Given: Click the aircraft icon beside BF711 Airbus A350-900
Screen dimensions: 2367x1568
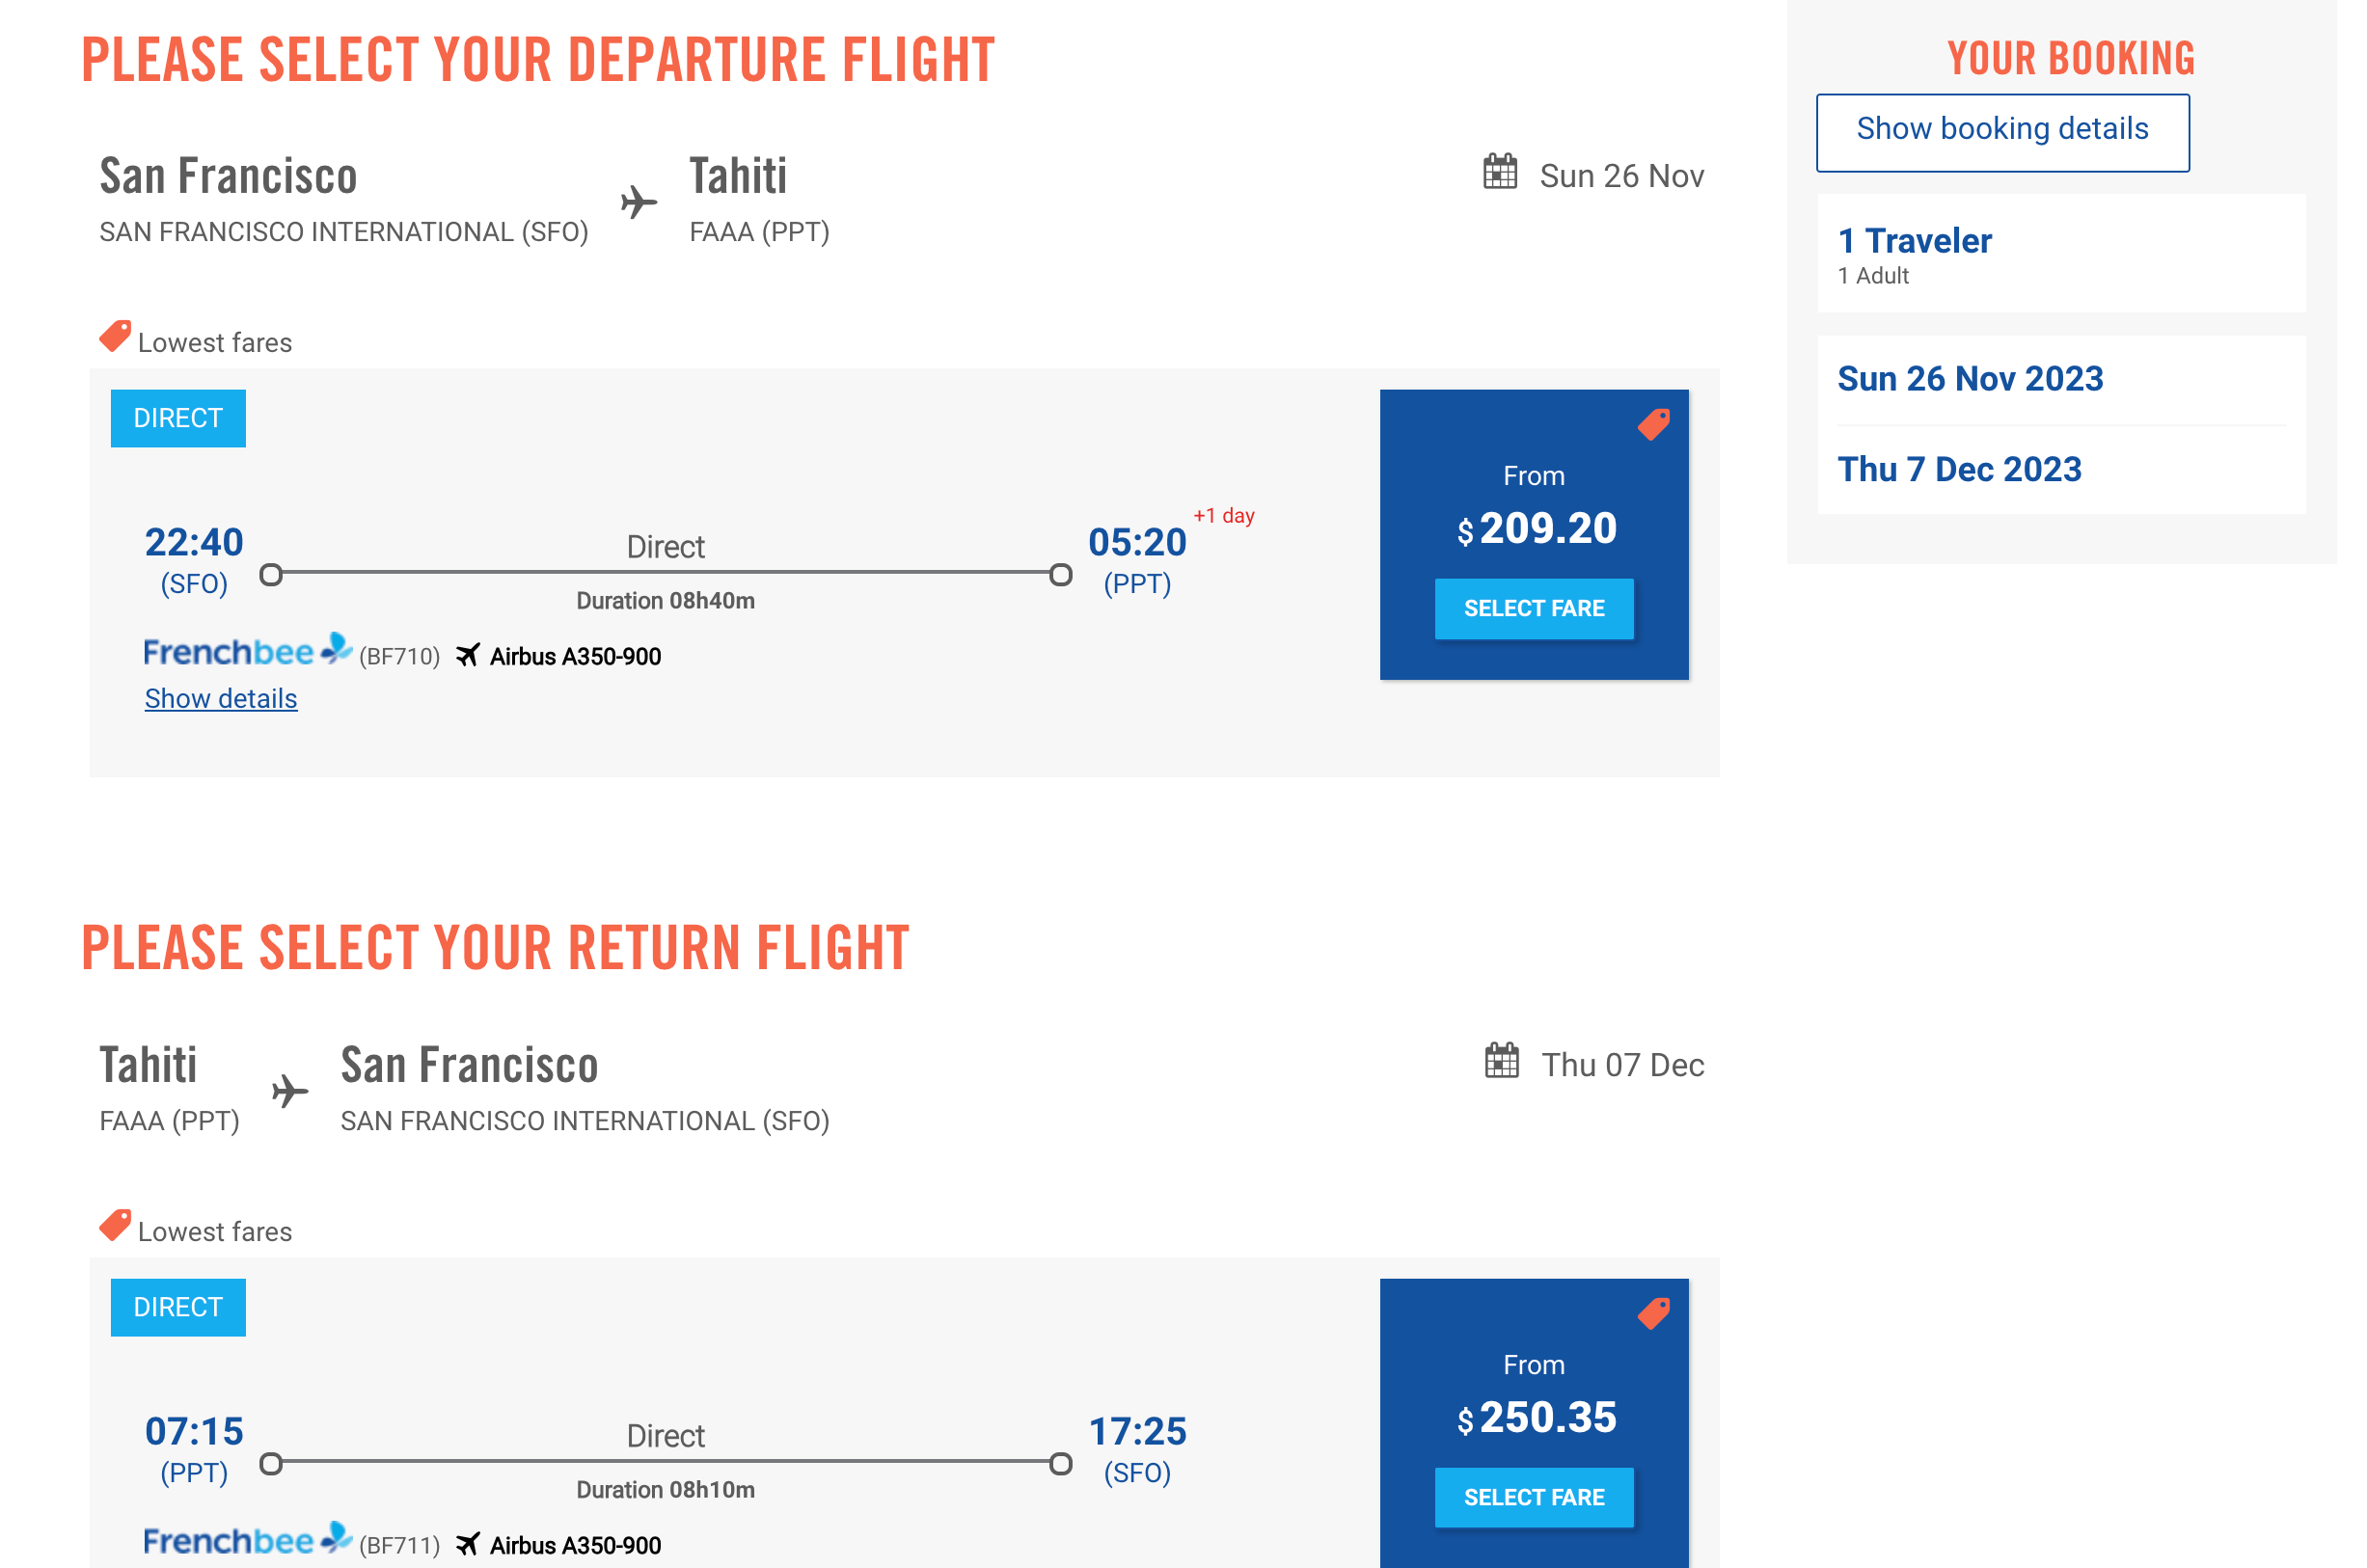Looking at the screenshot, I should (467, 1545).
